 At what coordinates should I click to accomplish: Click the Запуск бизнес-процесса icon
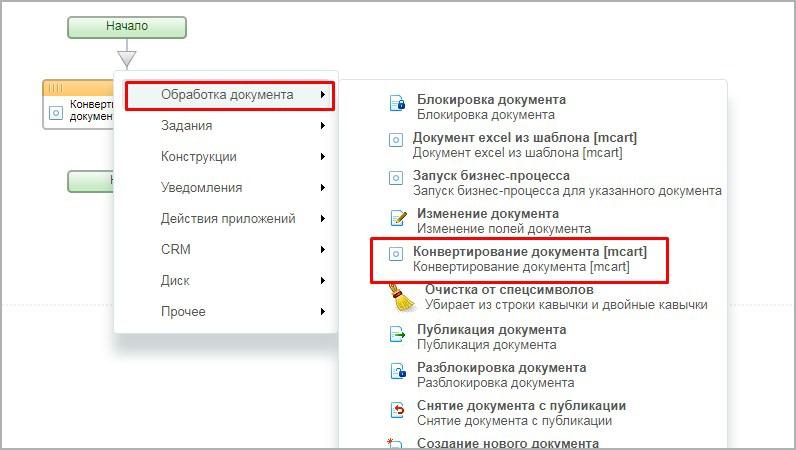tap(395, 178)
